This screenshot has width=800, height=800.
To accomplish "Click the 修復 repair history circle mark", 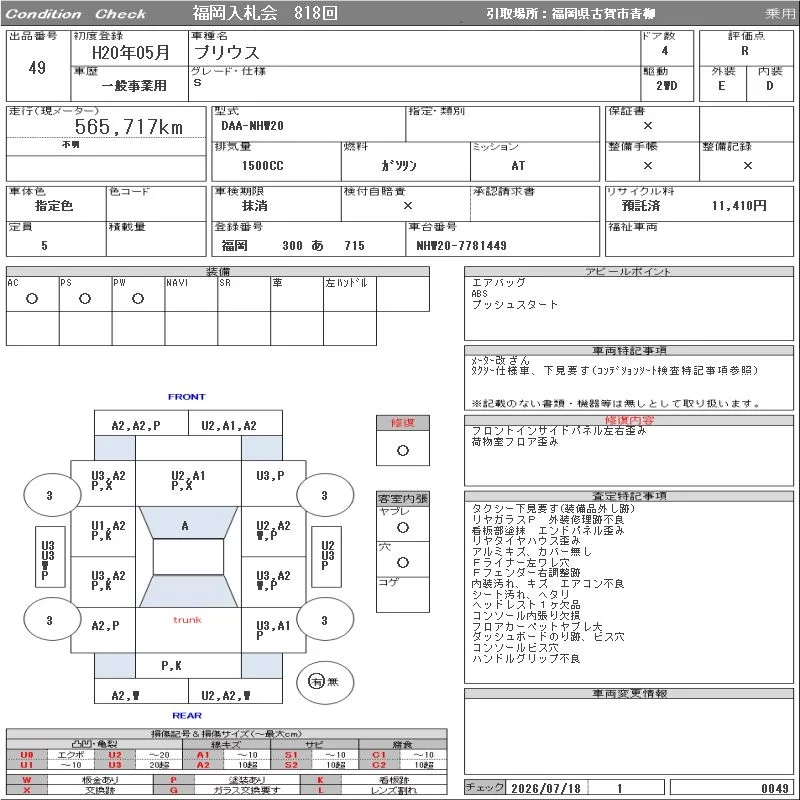I will pyautogui.click(x=403, y=451).
